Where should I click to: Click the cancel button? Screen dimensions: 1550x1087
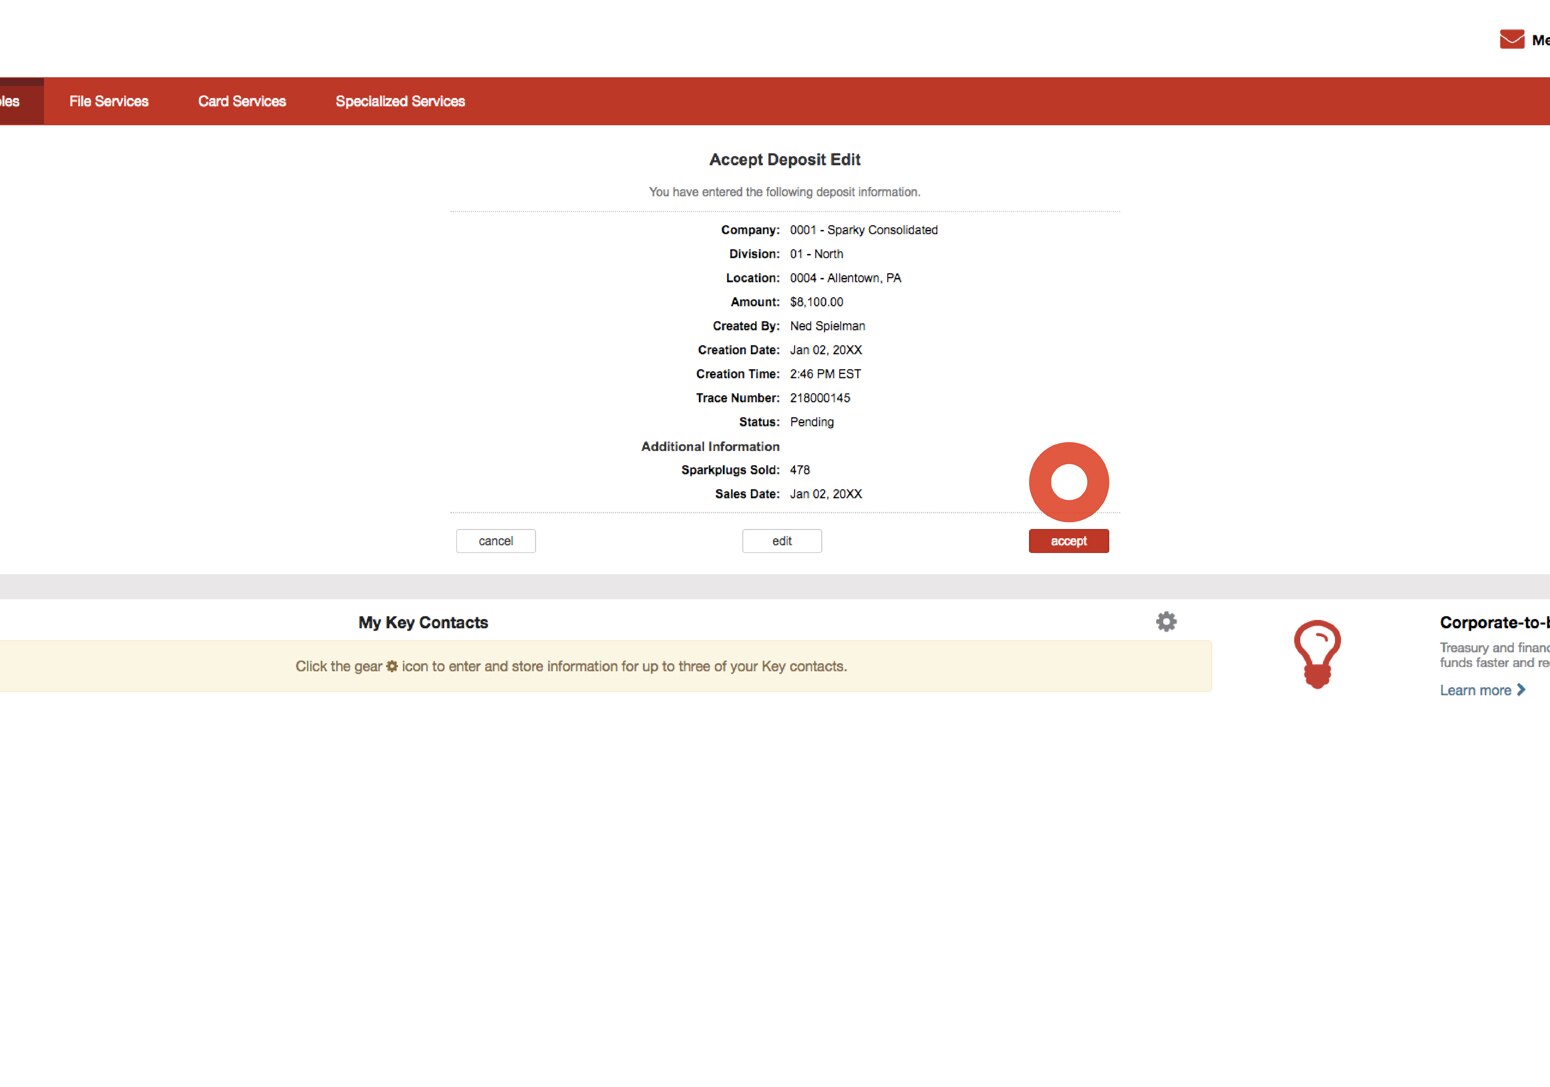coord(495,540)
